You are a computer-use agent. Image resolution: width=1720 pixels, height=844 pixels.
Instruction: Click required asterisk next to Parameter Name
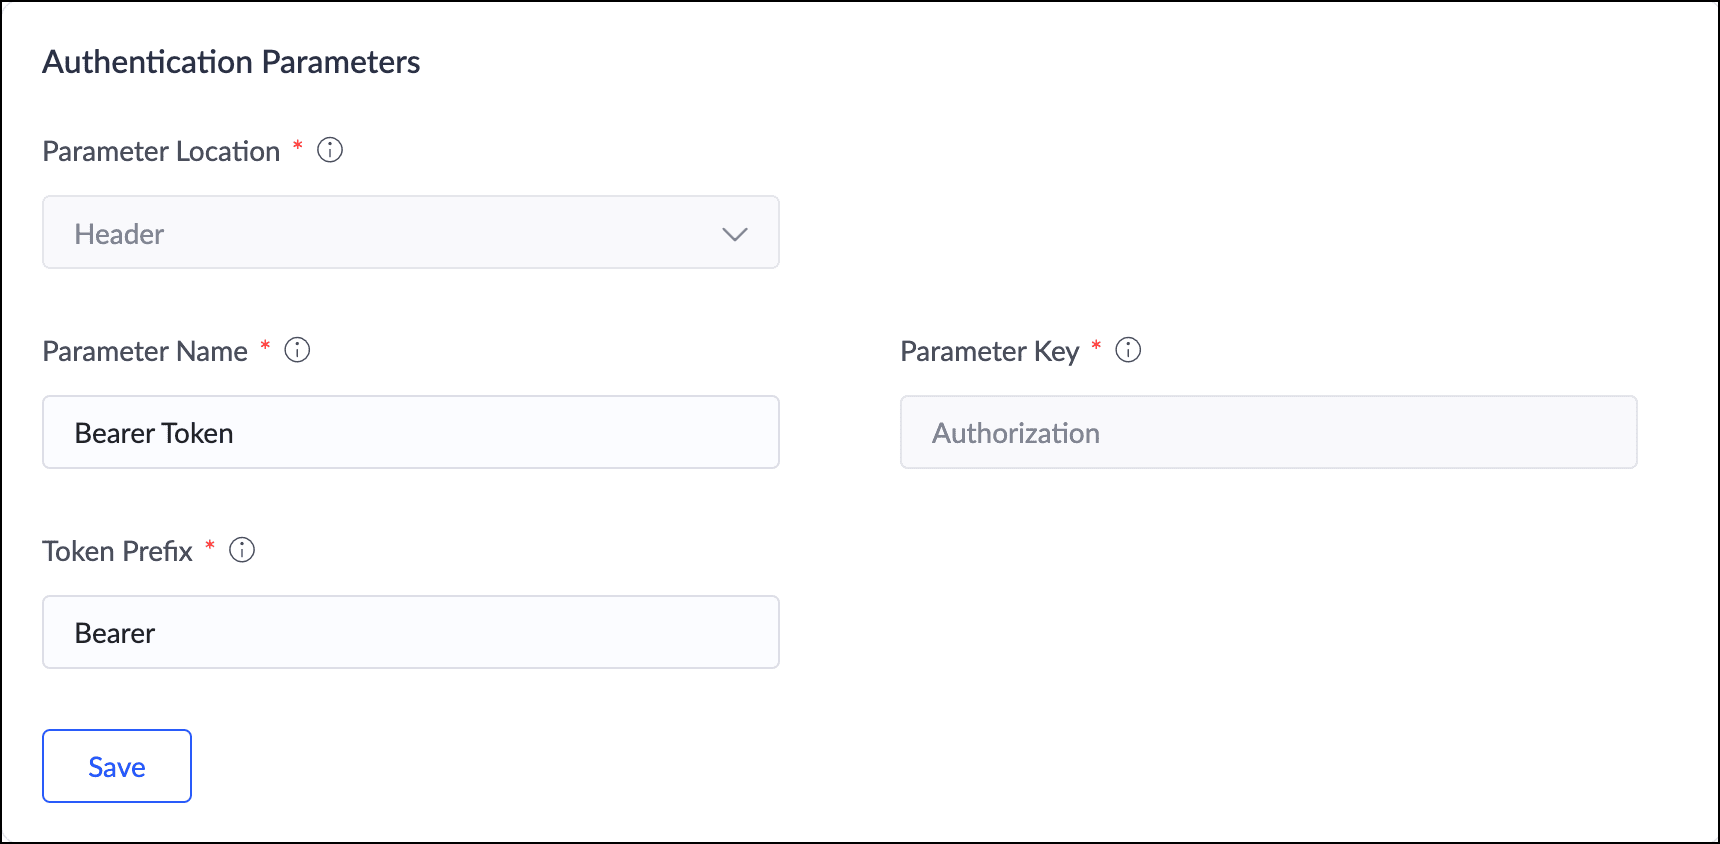[265, 347]
